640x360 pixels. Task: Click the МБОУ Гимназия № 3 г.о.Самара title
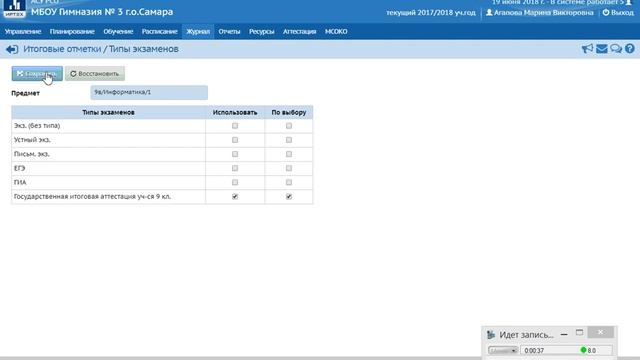pyautogui.click(x=102, y=12)
